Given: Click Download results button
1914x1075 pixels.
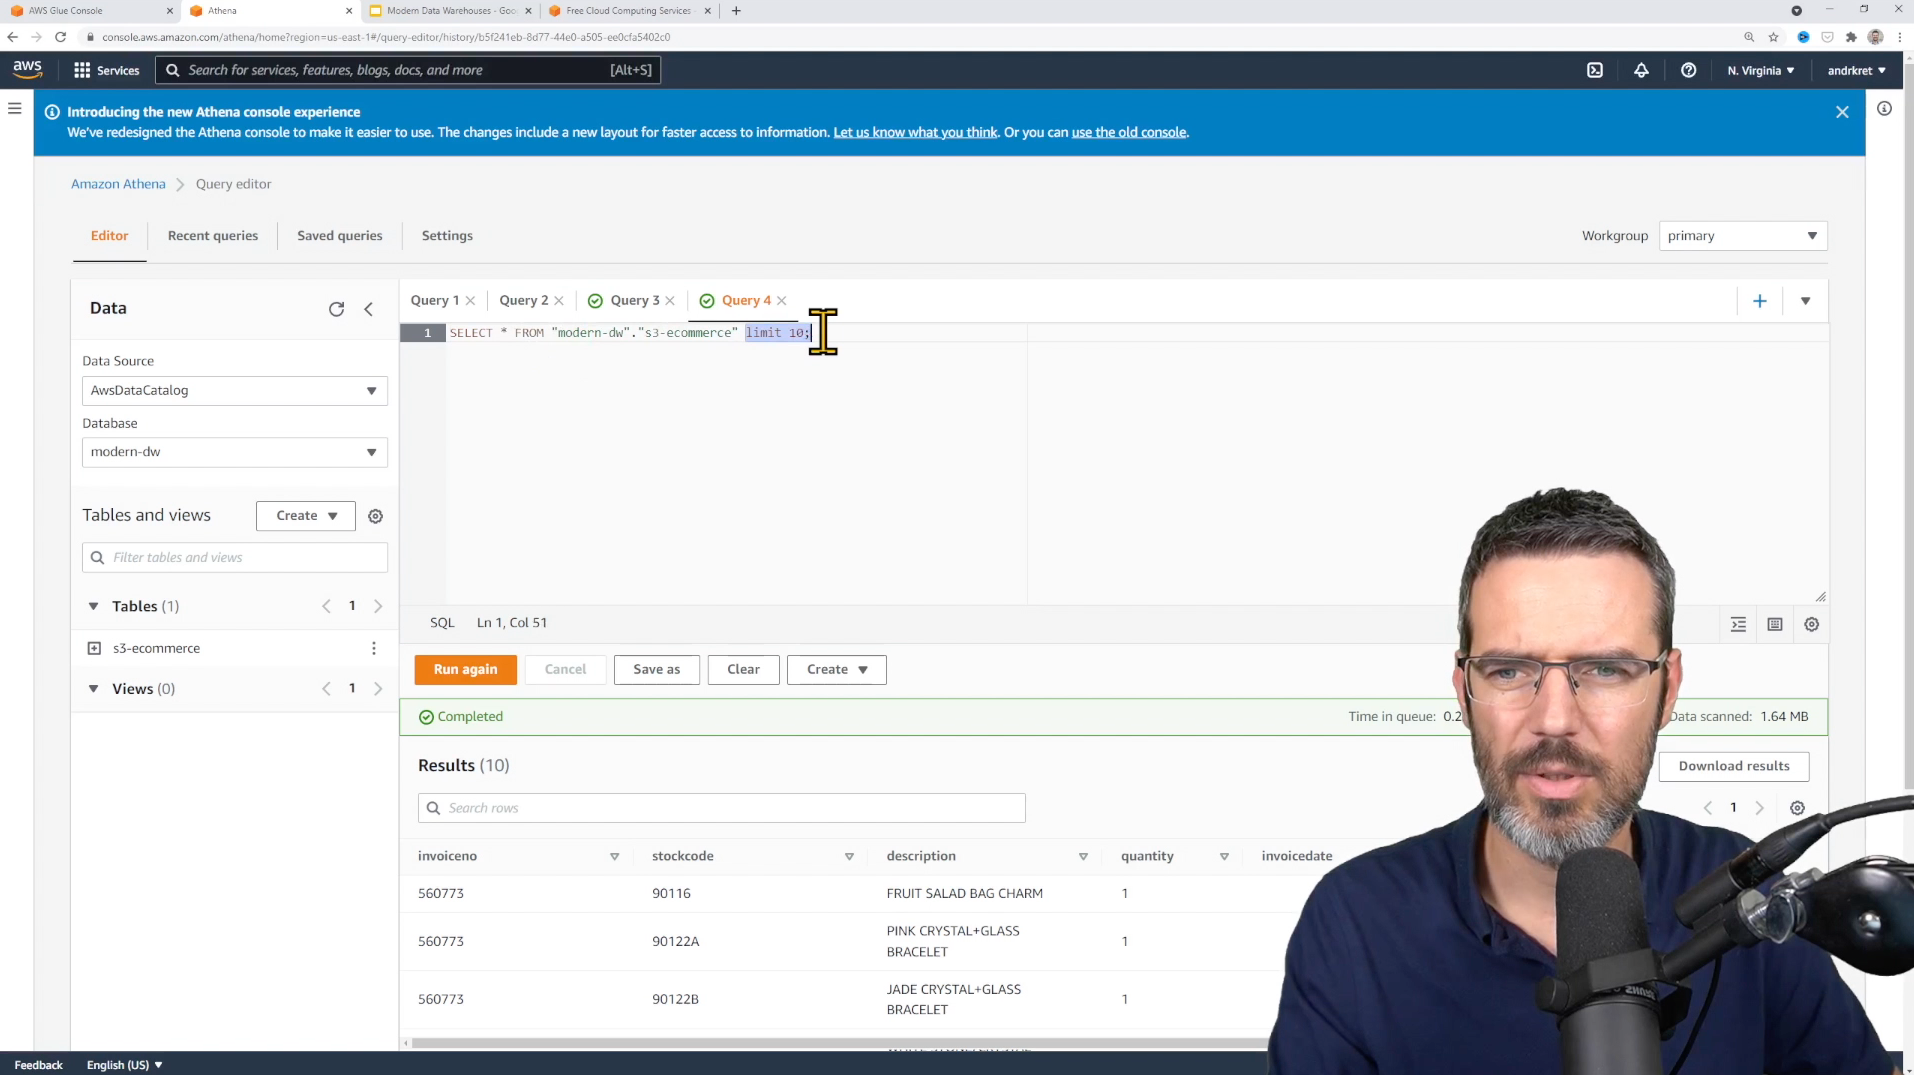Looking at the screenshot, I should 1734,766.
